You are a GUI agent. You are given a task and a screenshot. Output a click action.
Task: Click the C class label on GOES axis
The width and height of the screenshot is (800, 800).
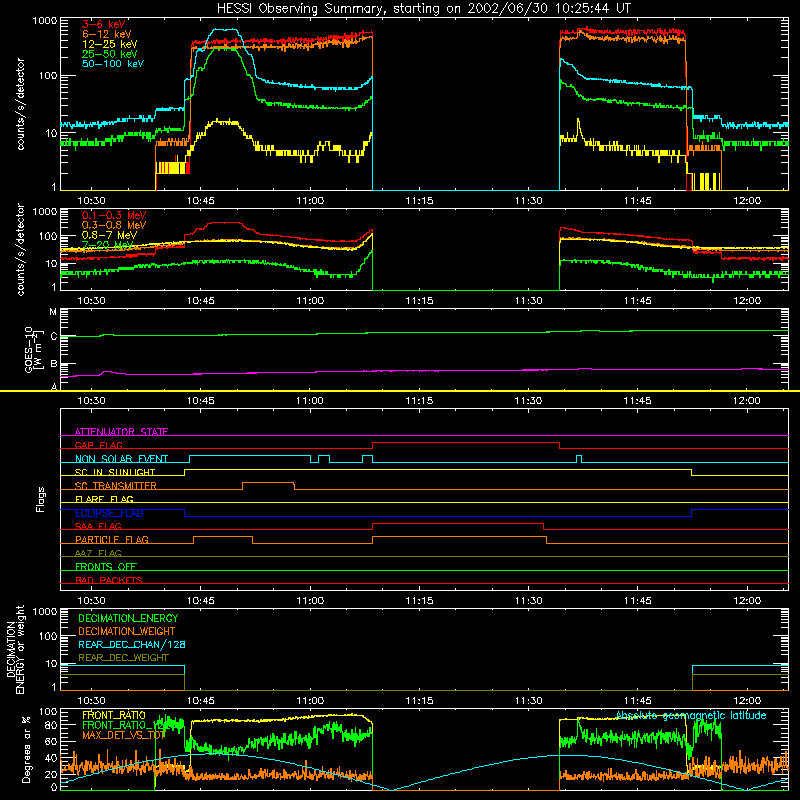[x=54, y=336]
